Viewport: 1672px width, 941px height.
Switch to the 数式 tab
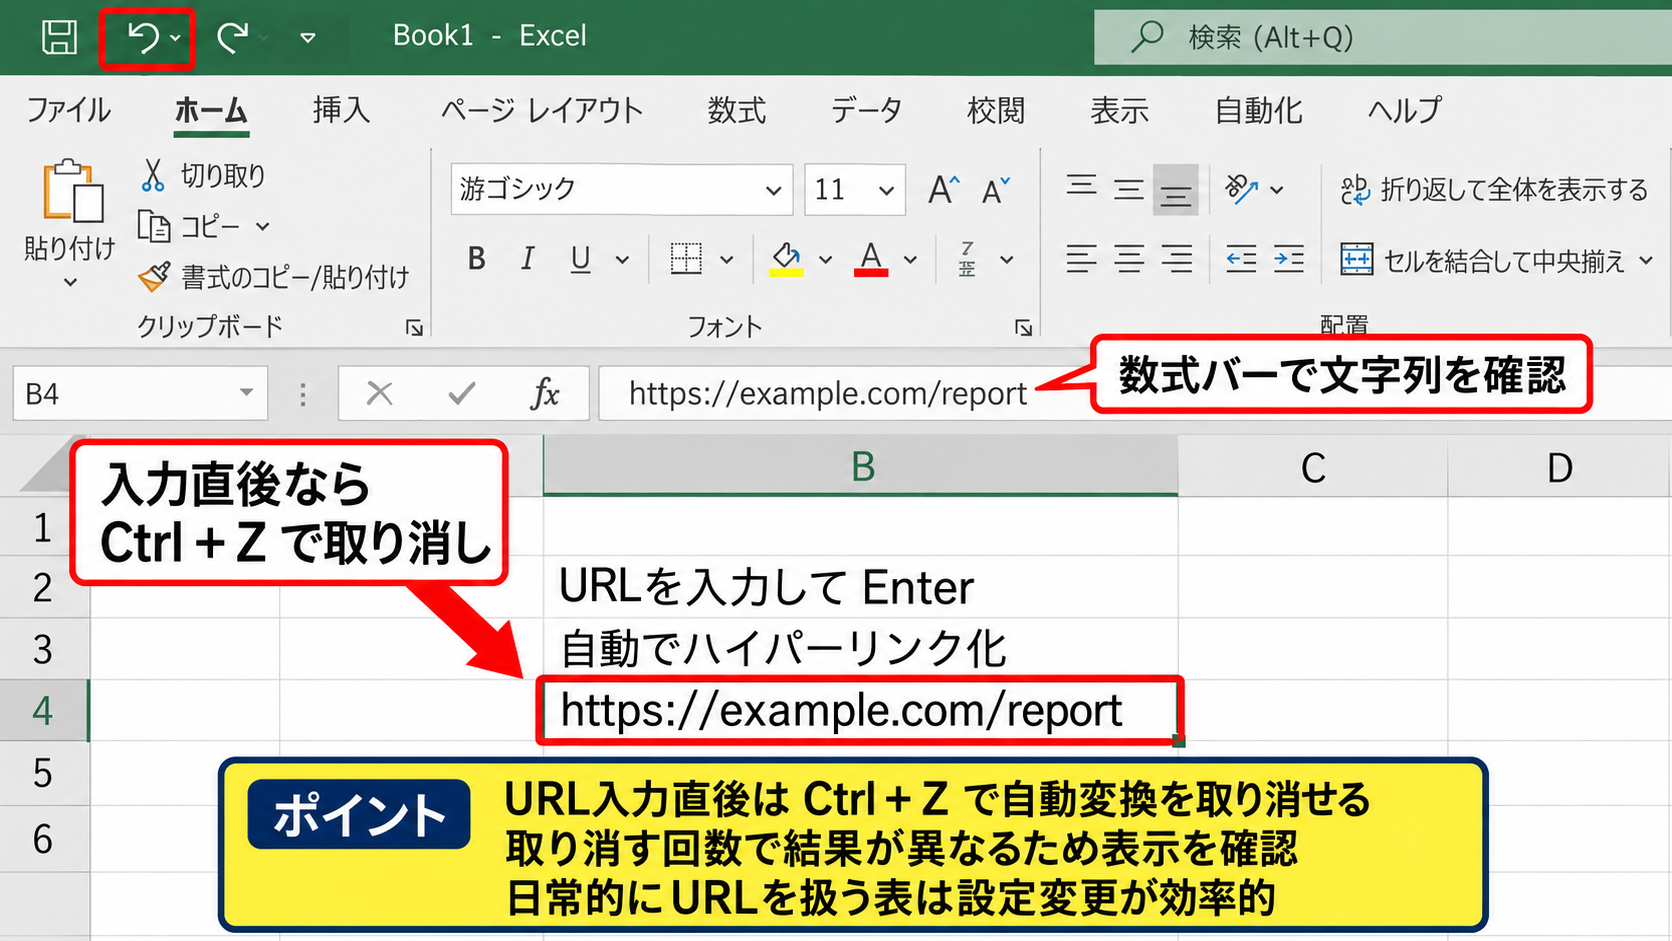tap(737, 110)
